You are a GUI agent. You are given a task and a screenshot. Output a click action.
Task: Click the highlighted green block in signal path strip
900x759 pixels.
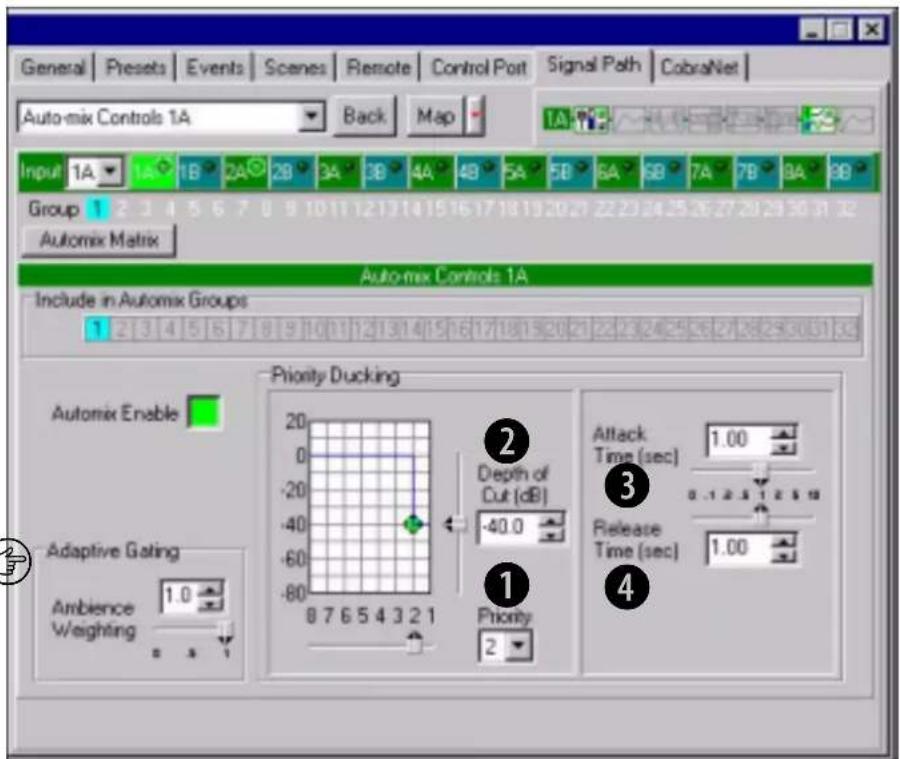818,119
